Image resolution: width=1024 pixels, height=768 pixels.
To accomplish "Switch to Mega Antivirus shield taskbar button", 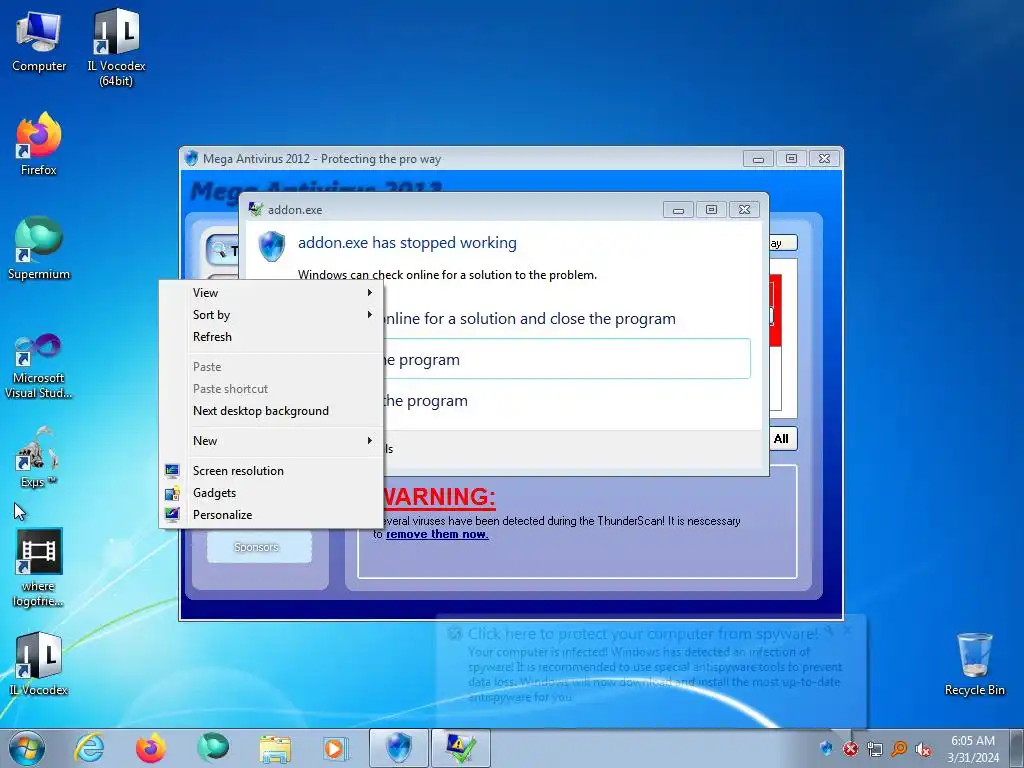I will [x=399, y=748].
